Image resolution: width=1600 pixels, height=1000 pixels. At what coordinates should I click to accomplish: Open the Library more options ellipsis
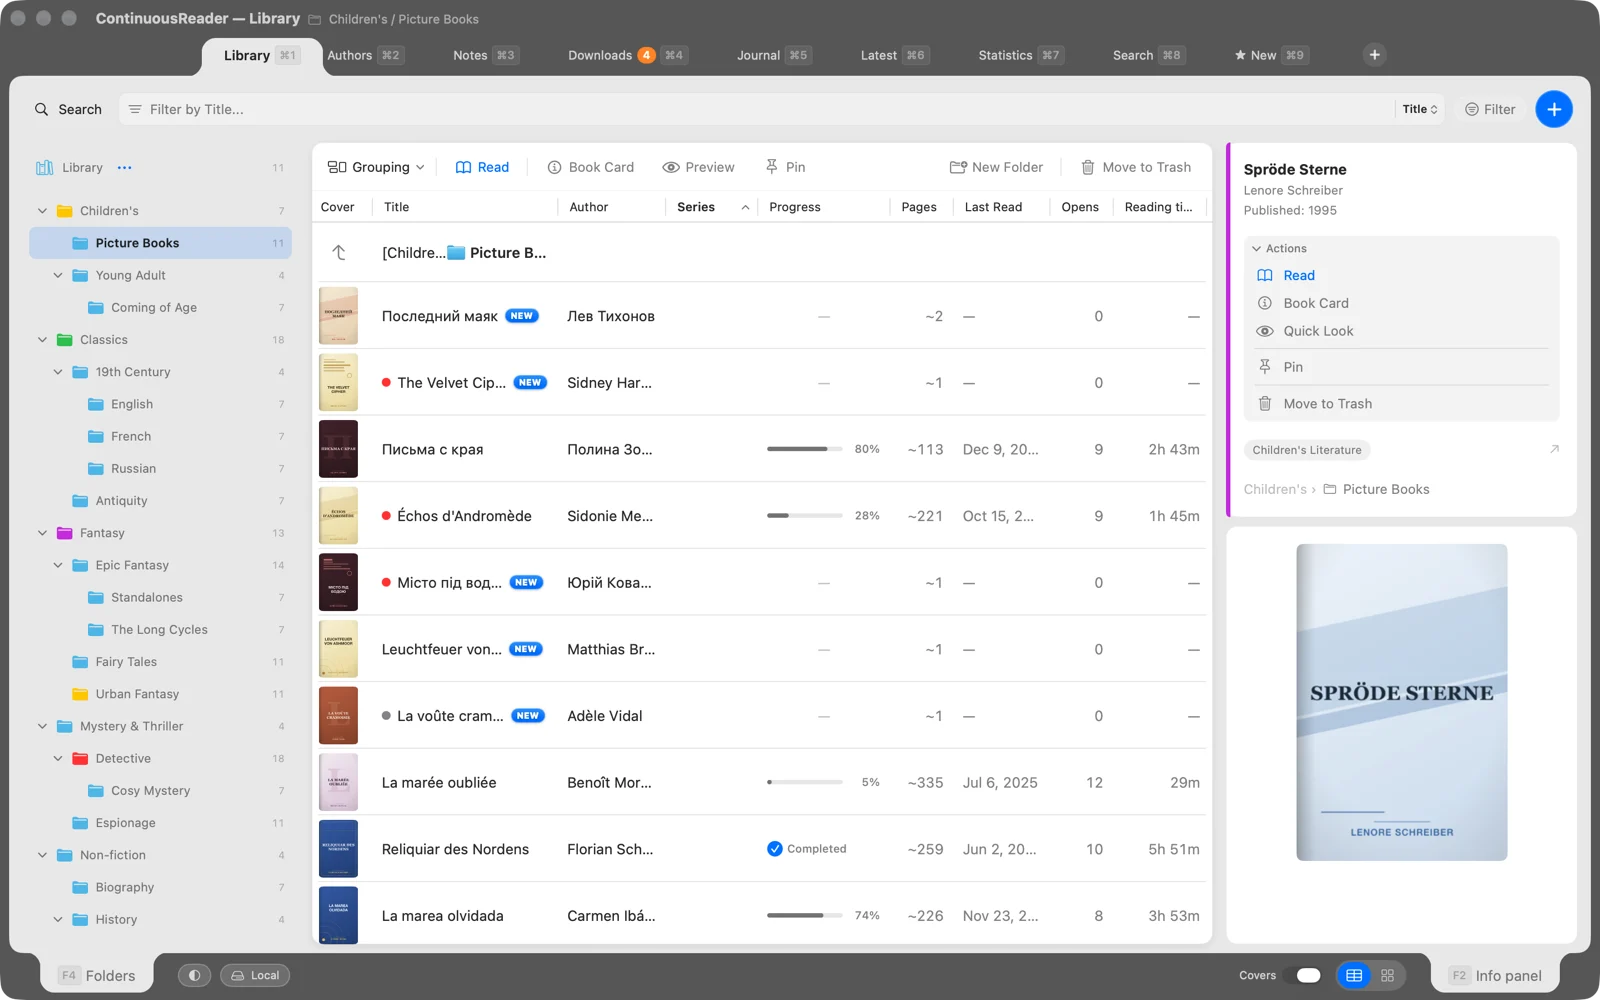coord(124,168)
